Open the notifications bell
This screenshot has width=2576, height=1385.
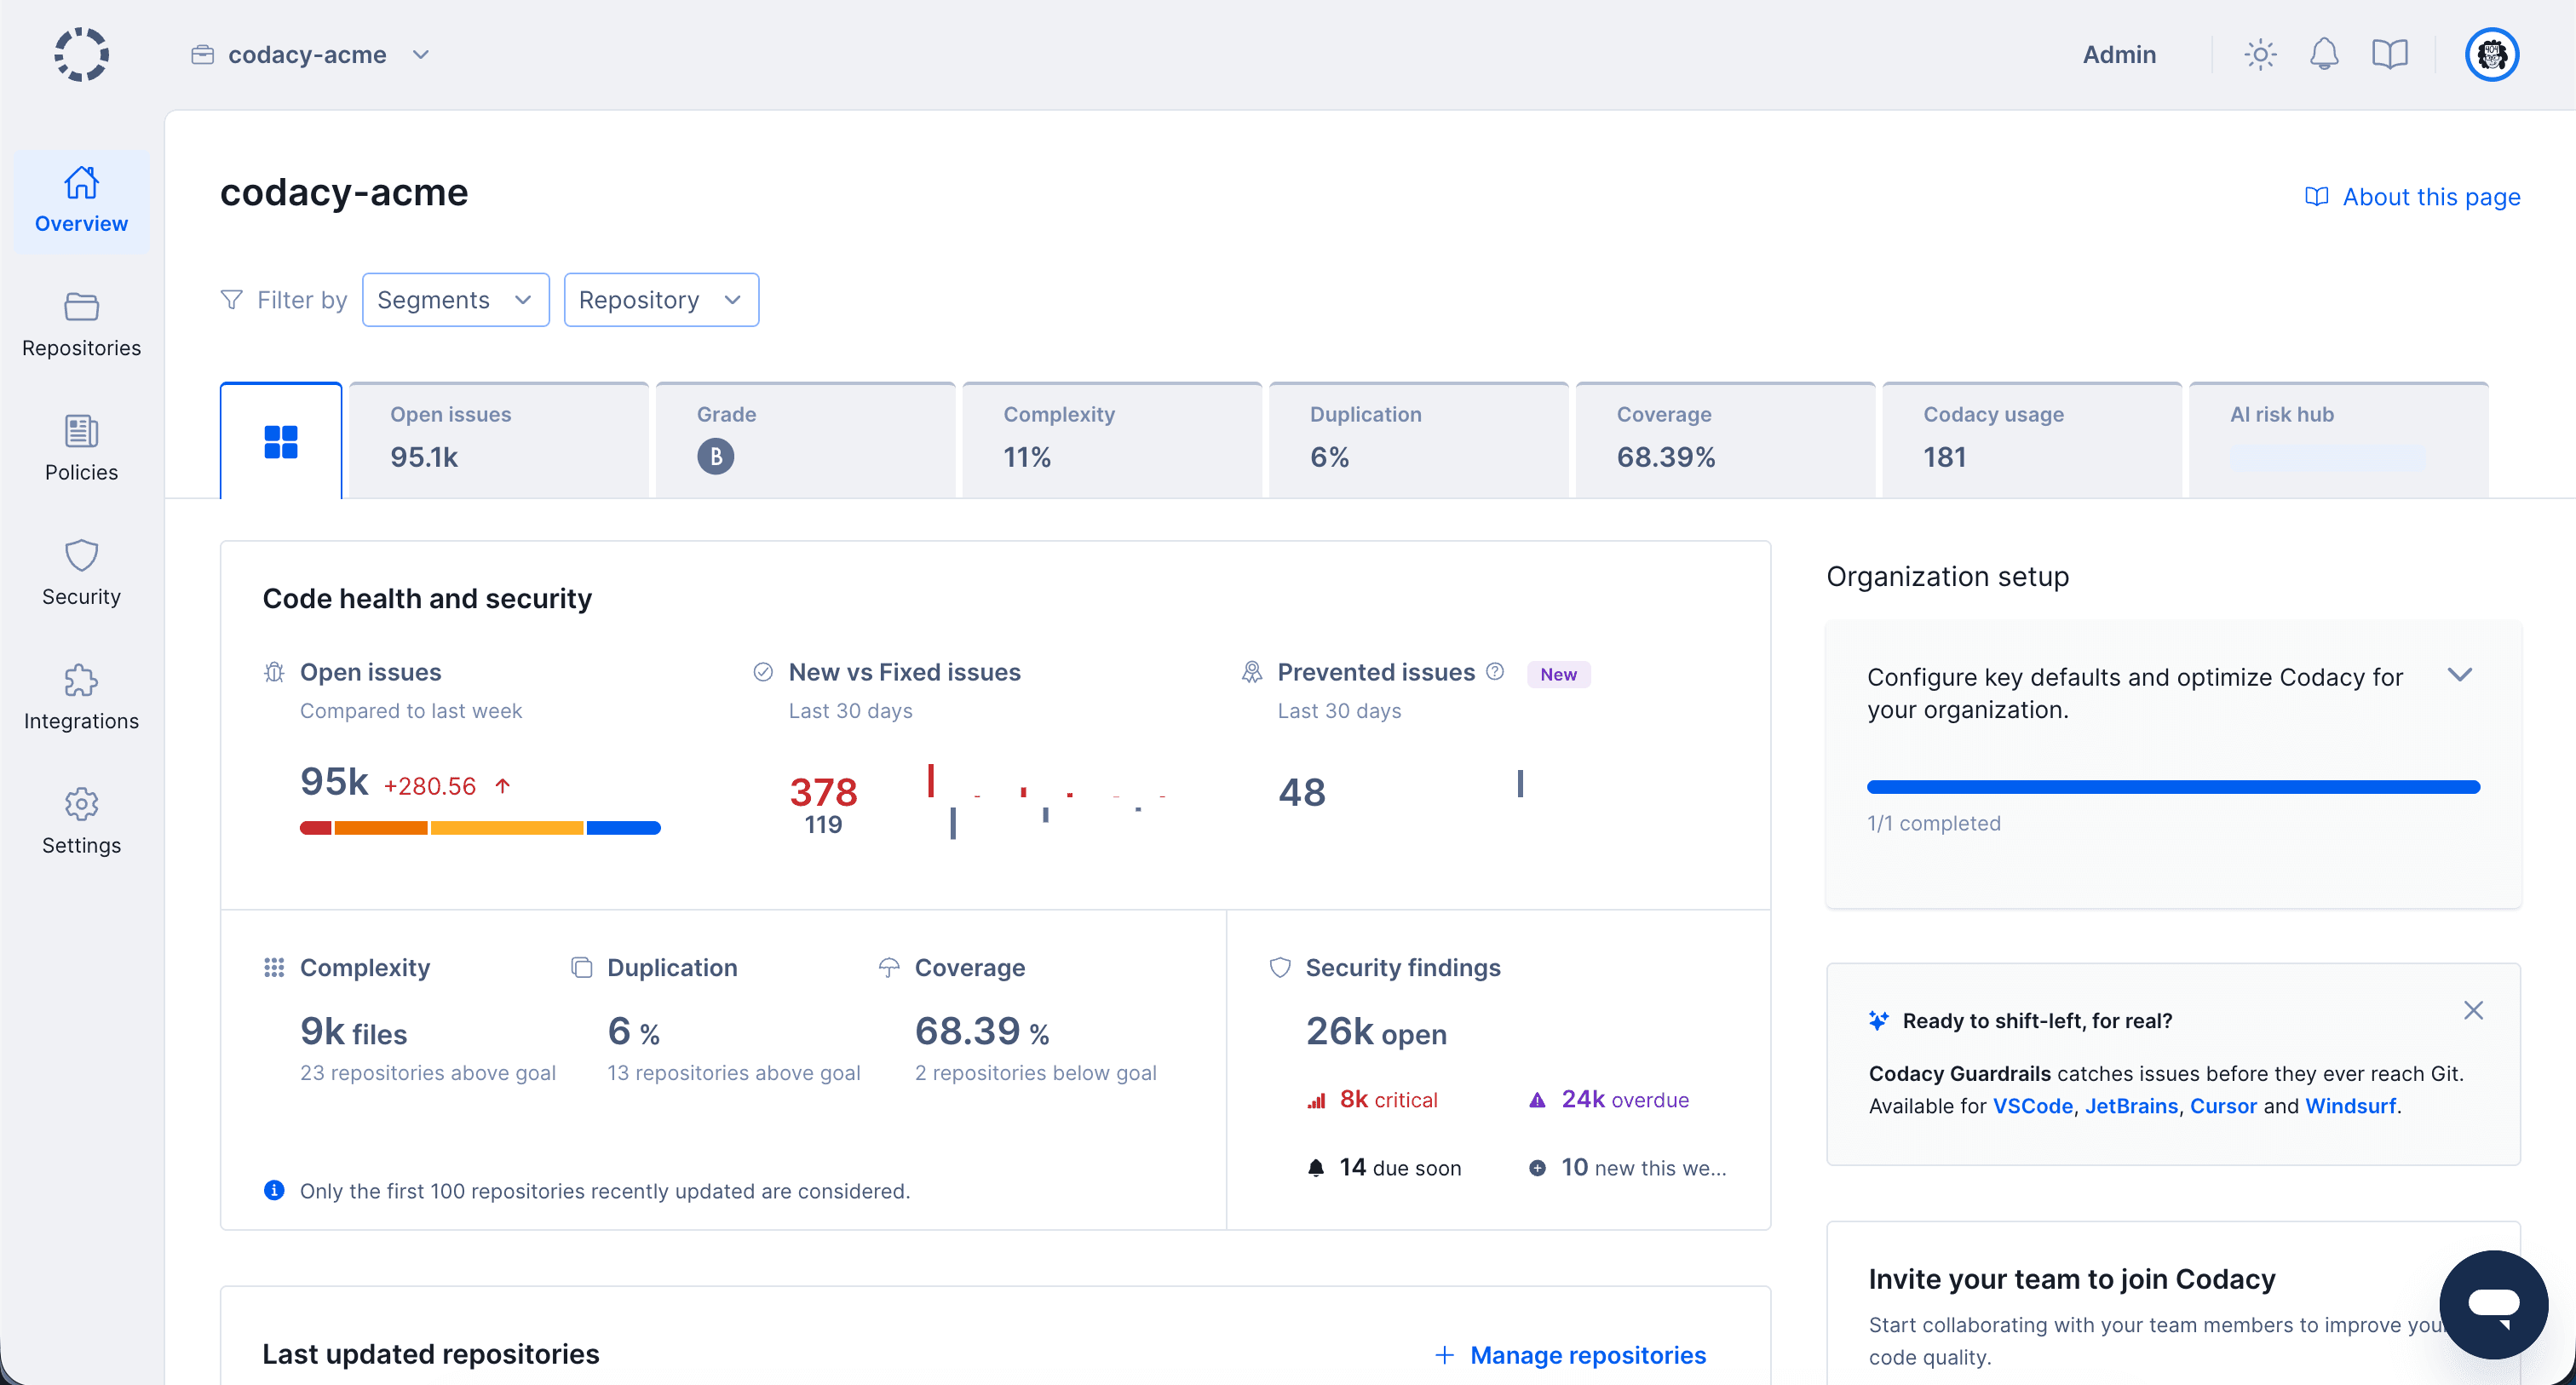coord(2324,54)
